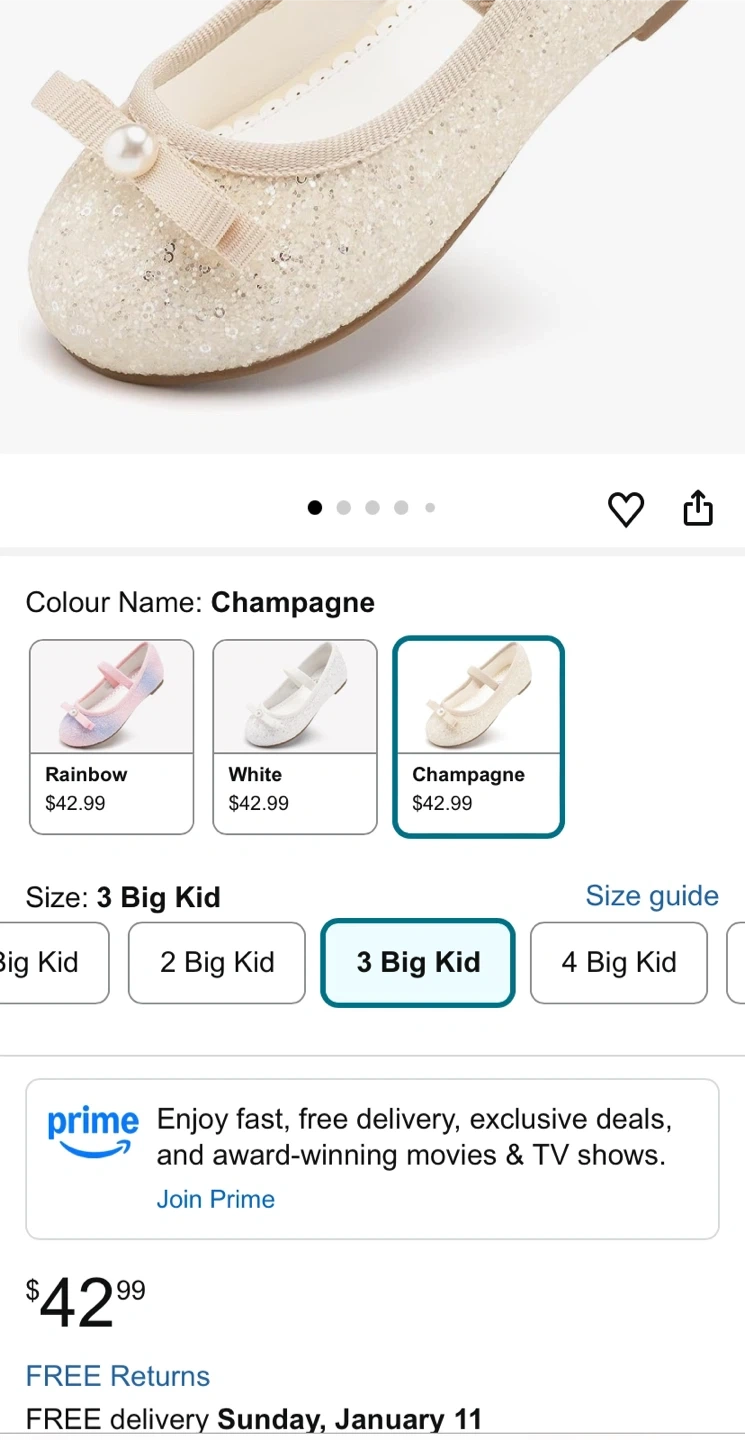Choose size 3 Big Kid
745x1440 pixels.
pos(418,962)
